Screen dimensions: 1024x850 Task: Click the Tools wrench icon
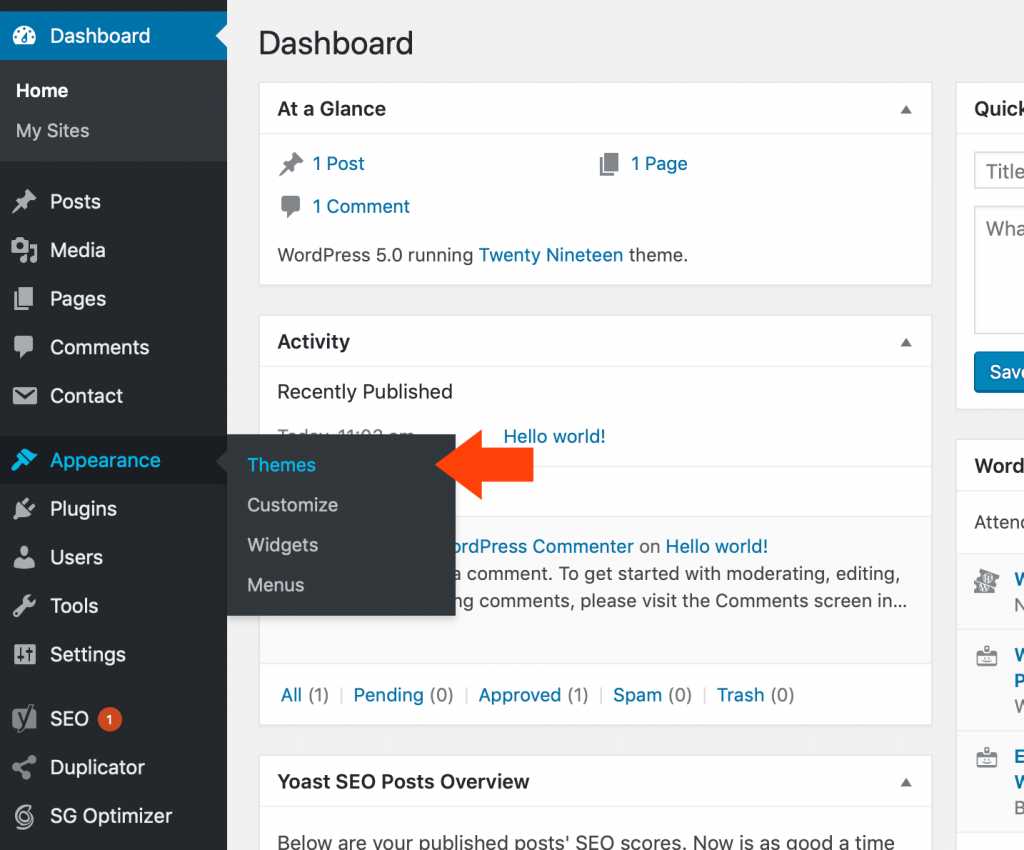(x=24, y=606)
